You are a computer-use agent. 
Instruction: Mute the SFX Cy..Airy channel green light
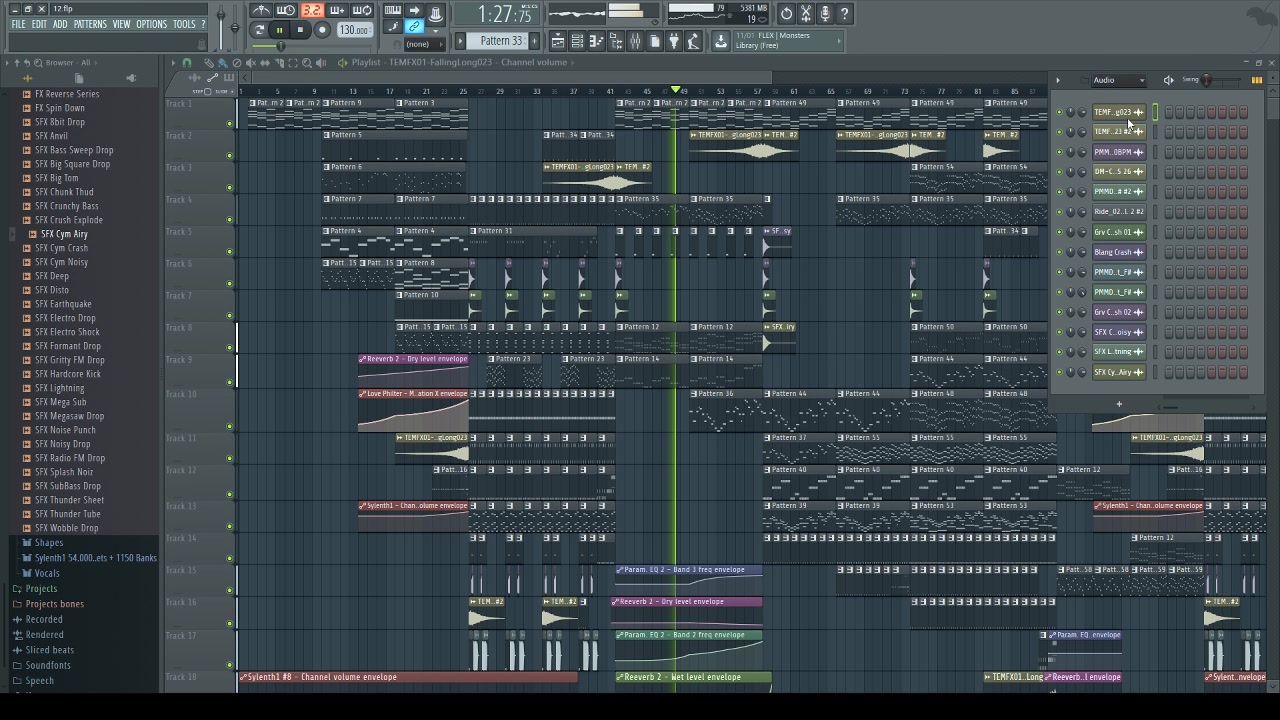click(1059, 372)
